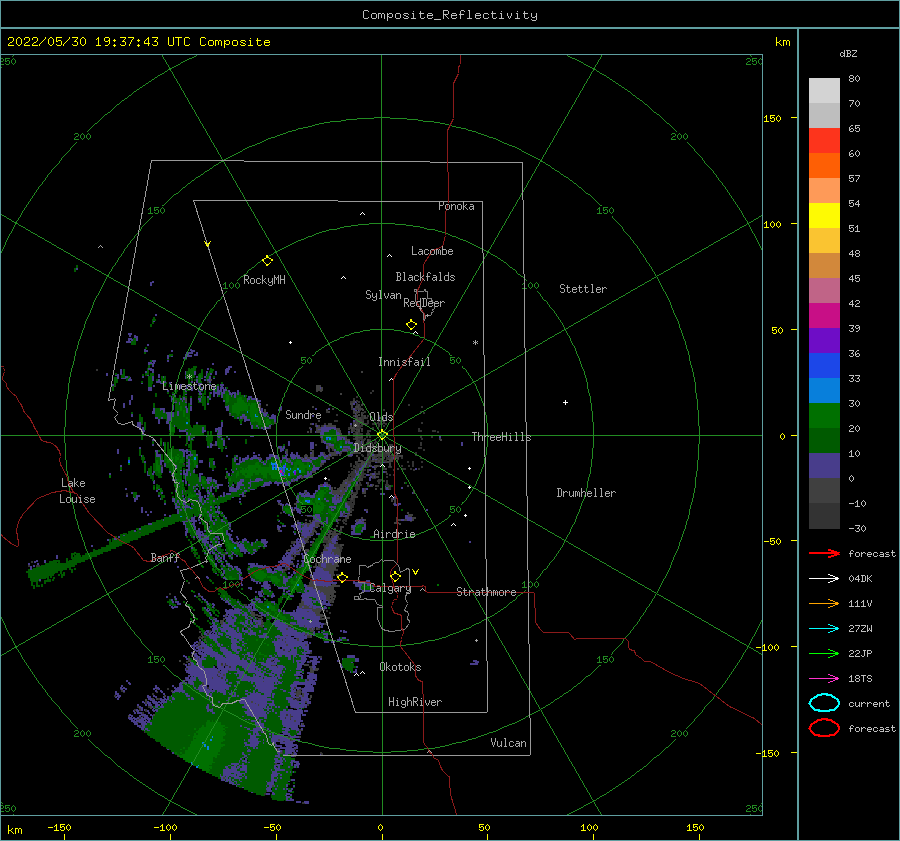Click the yellow diamond at the radar center
The height and width of the screenshot is (841, 900).
[382, 435]
